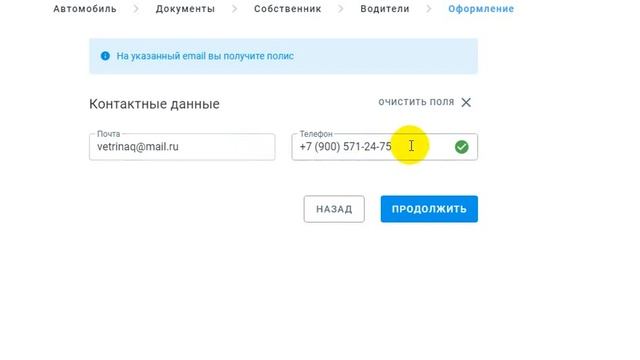
Task: Select the Оформление step
Action: tap(481, 9)
